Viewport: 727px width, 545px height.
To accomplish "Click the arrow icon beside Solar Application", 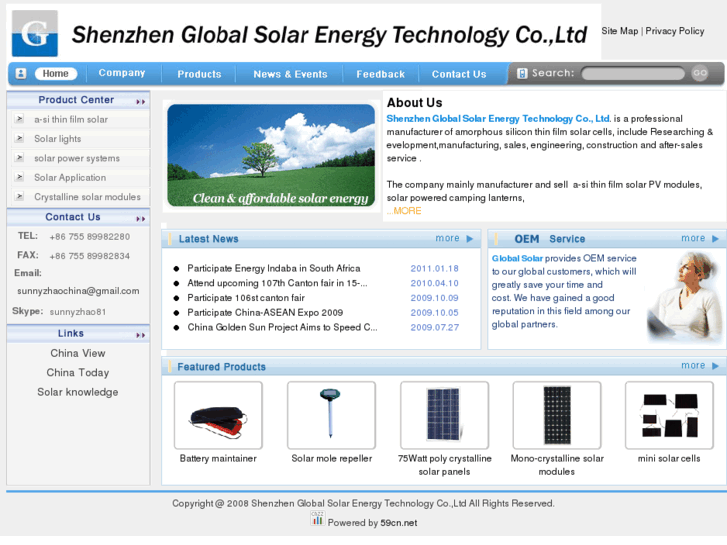I will [19, 177].
